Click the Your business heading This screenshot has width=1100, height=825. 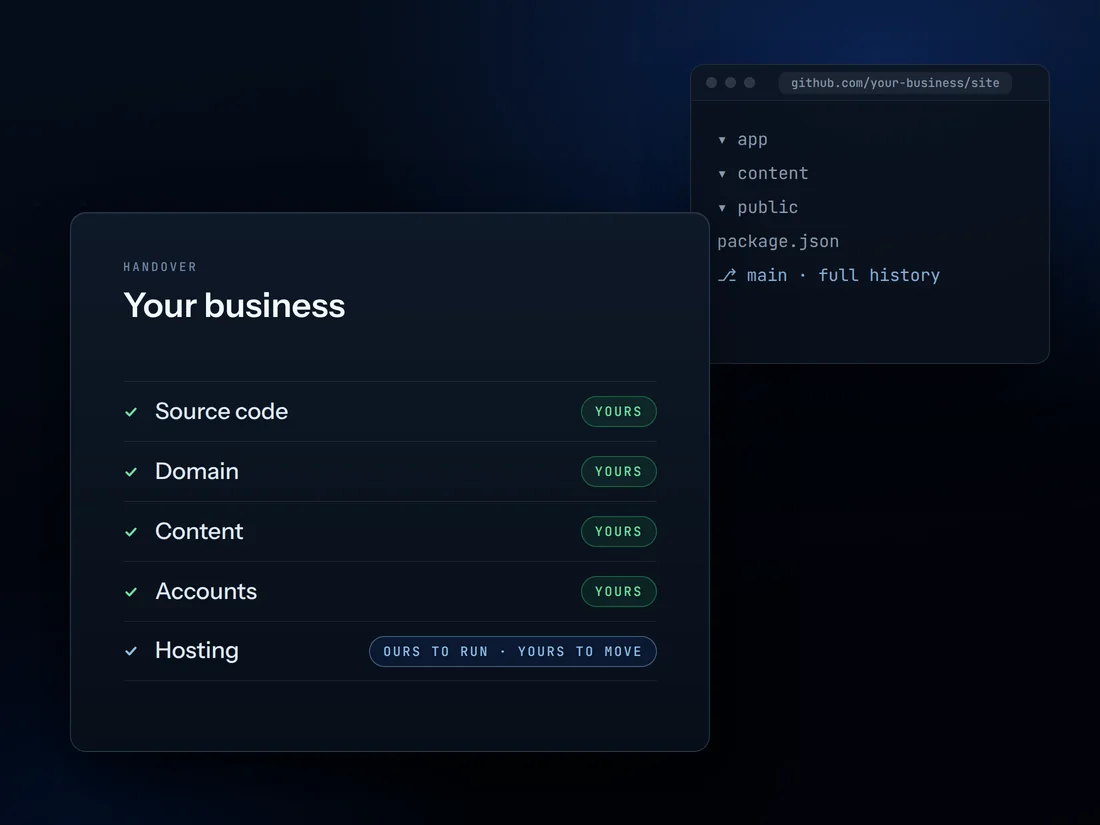234,305
